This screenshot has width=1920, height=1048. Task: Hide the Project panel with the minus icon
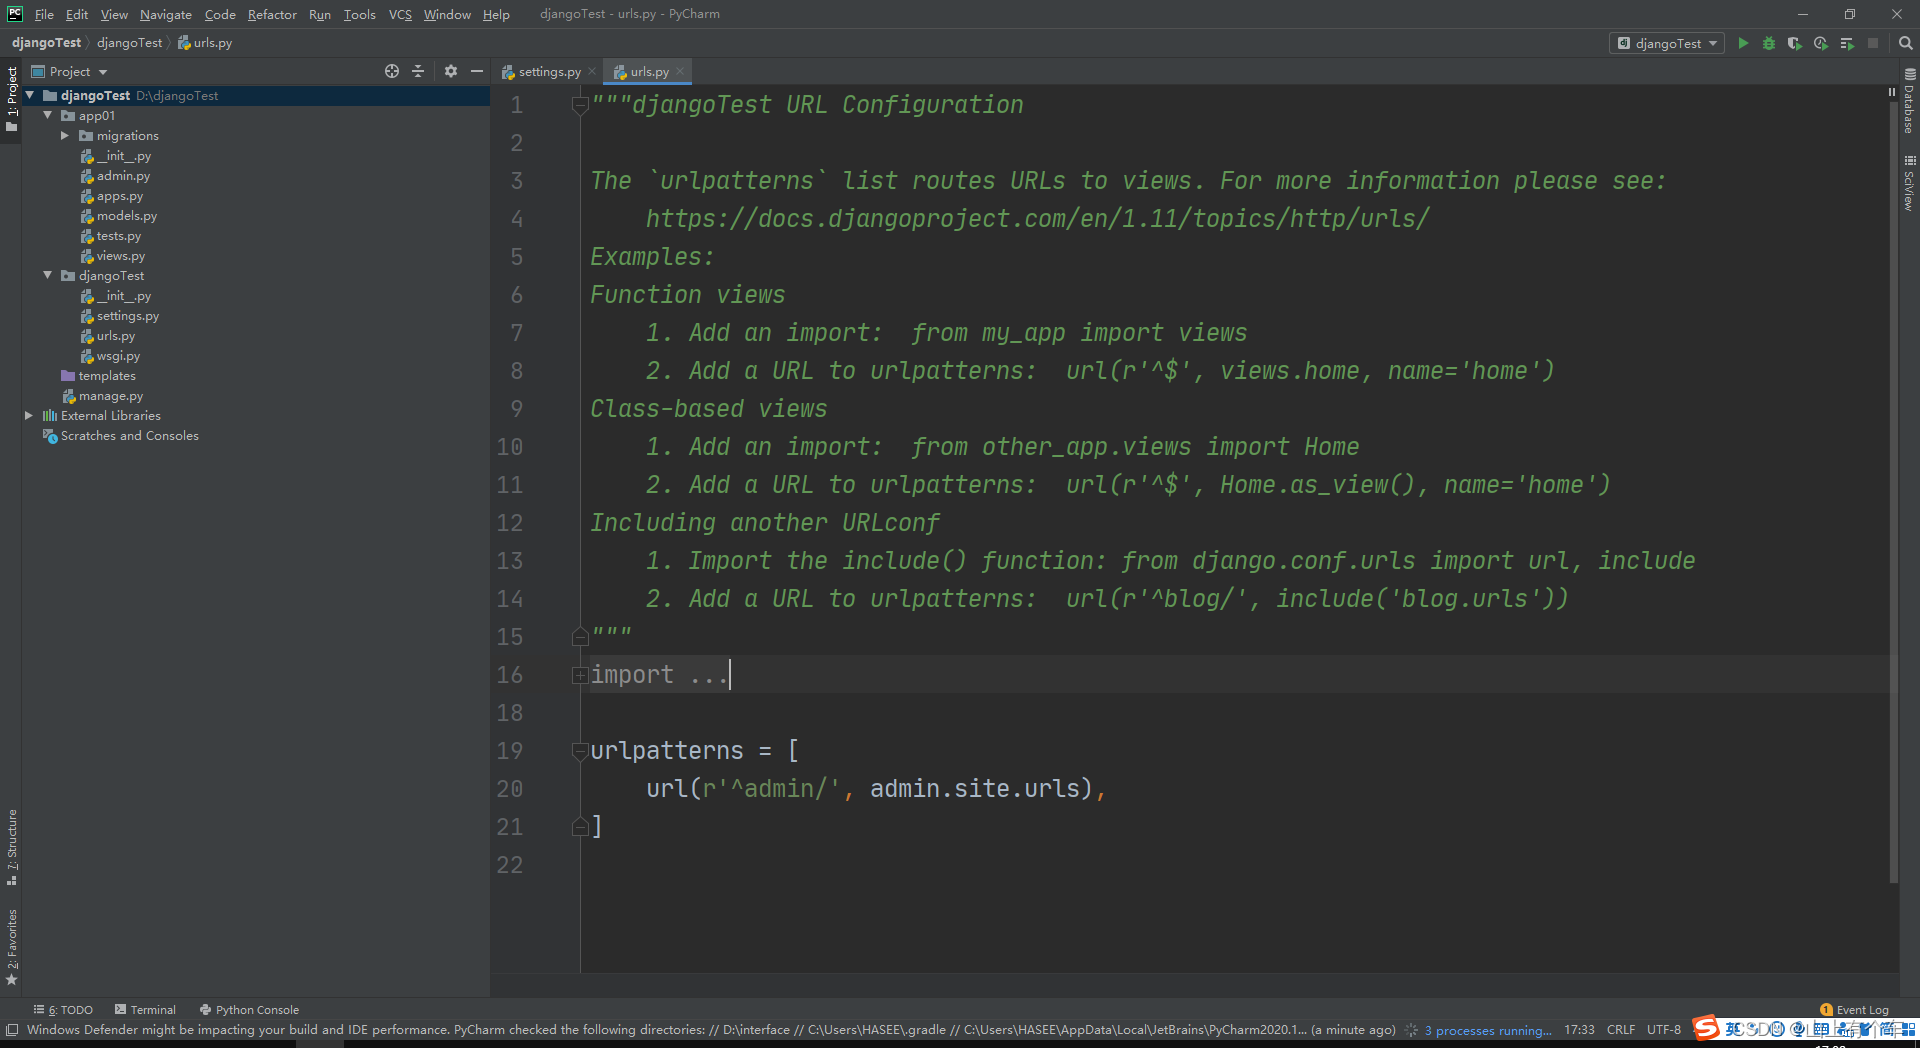pos(477,71)
